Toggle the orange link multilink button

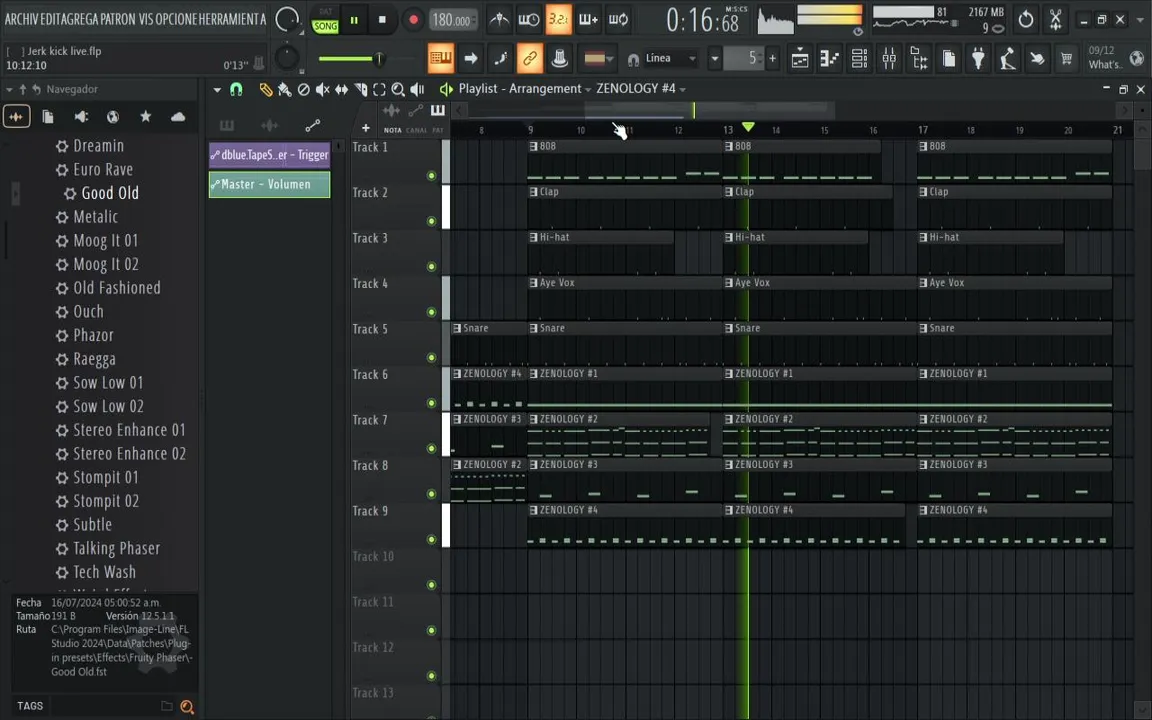coord(530,58)
